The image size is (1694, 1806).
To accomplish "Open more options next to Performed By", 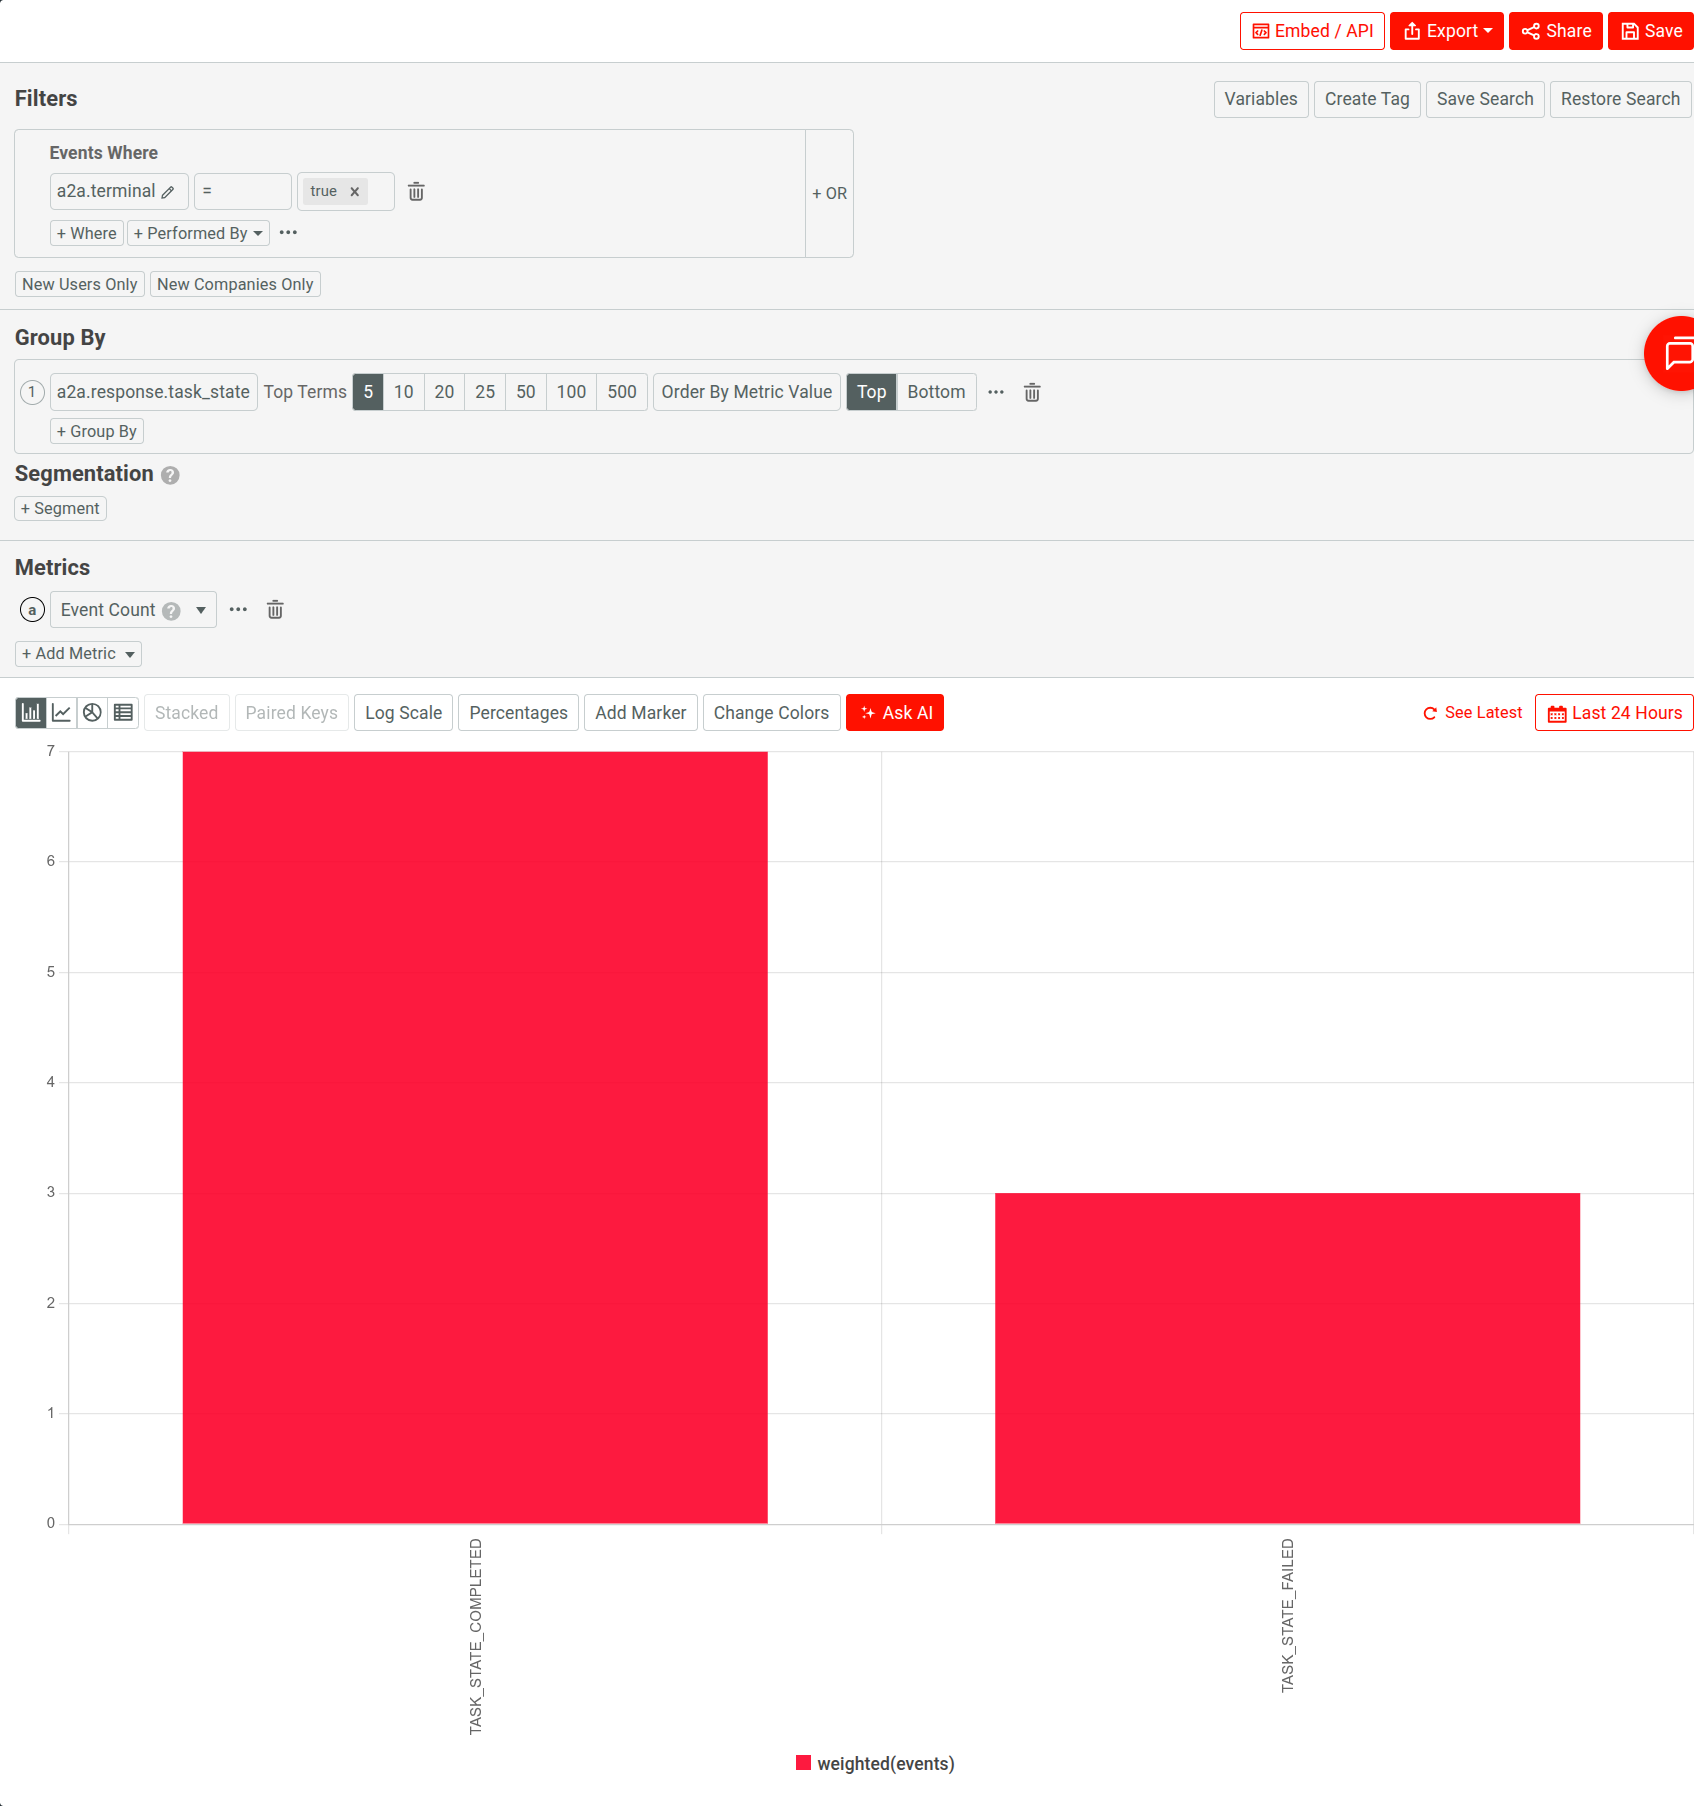I will pos(289,232).
